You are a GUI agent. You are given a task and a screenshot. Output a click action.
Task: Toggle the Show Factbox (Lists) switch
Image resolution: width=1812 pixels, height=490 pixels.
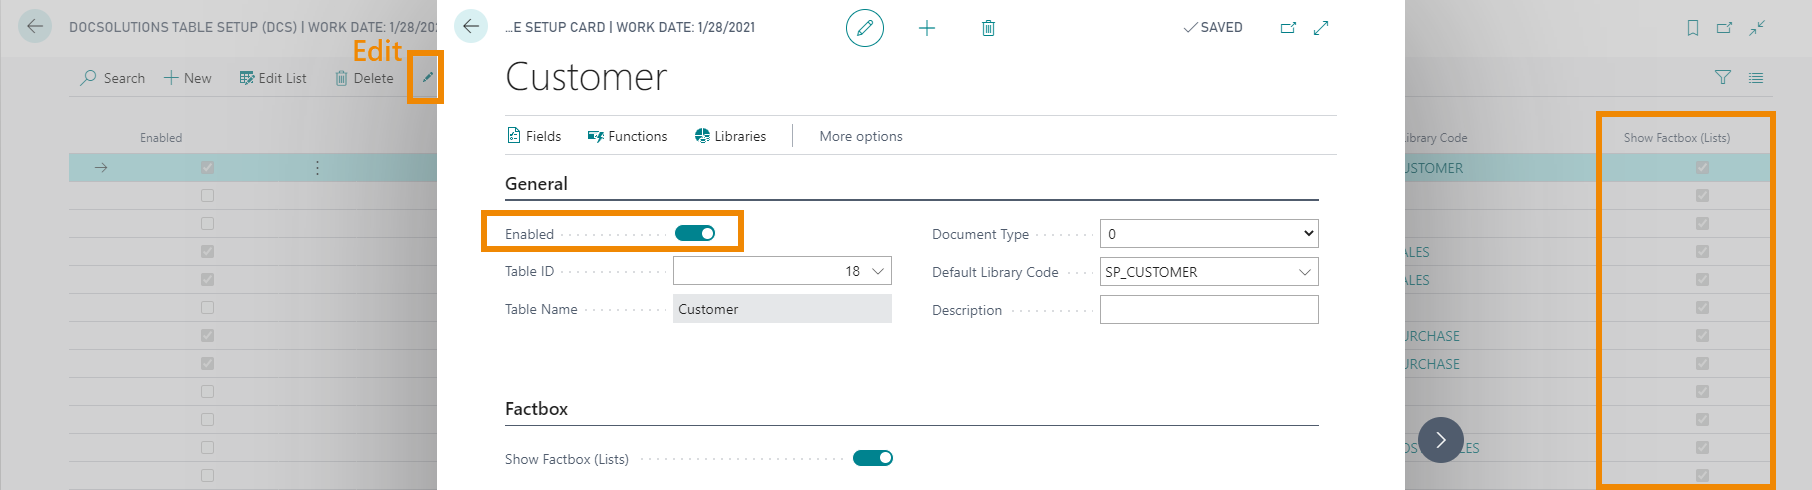pyautogui.click(x=872, y=458)
